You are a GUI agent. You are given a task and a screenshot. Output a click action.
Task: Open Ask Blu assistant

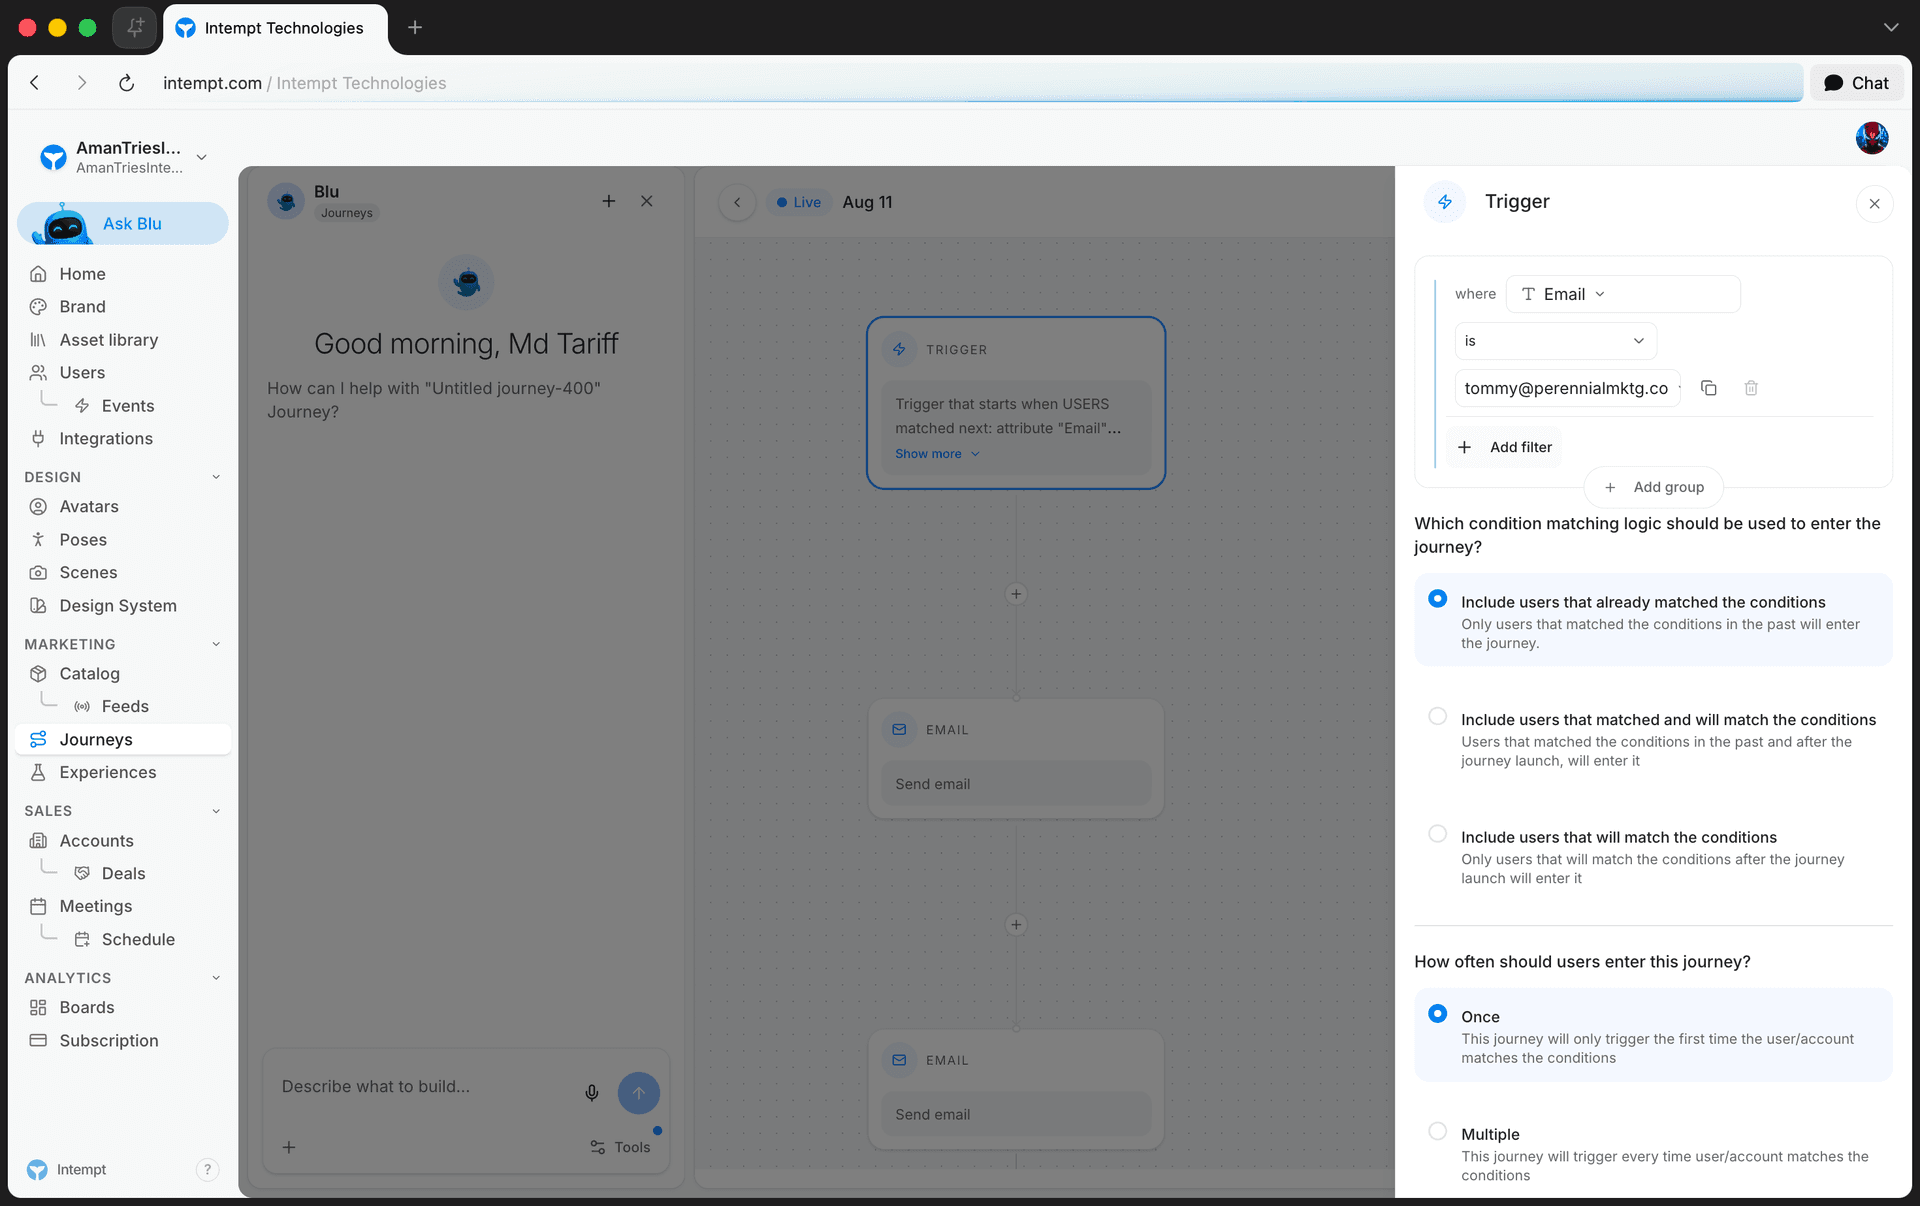pos(123,224)
